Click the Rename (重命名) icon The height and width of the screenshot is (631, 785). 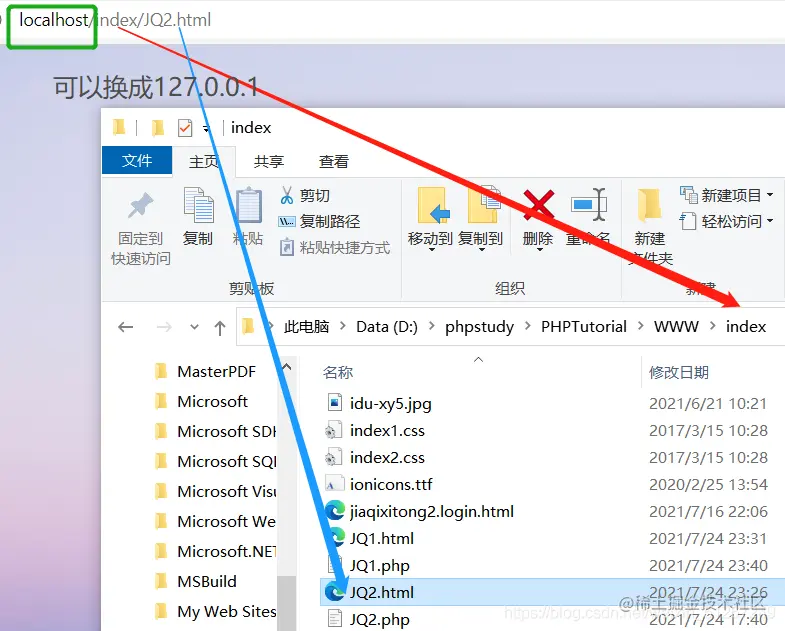(x=589, y=204)
